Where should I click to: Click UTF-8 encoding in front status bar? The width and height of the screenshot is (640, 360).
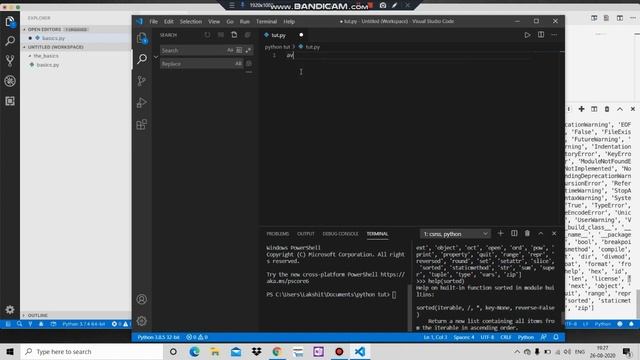487,337
